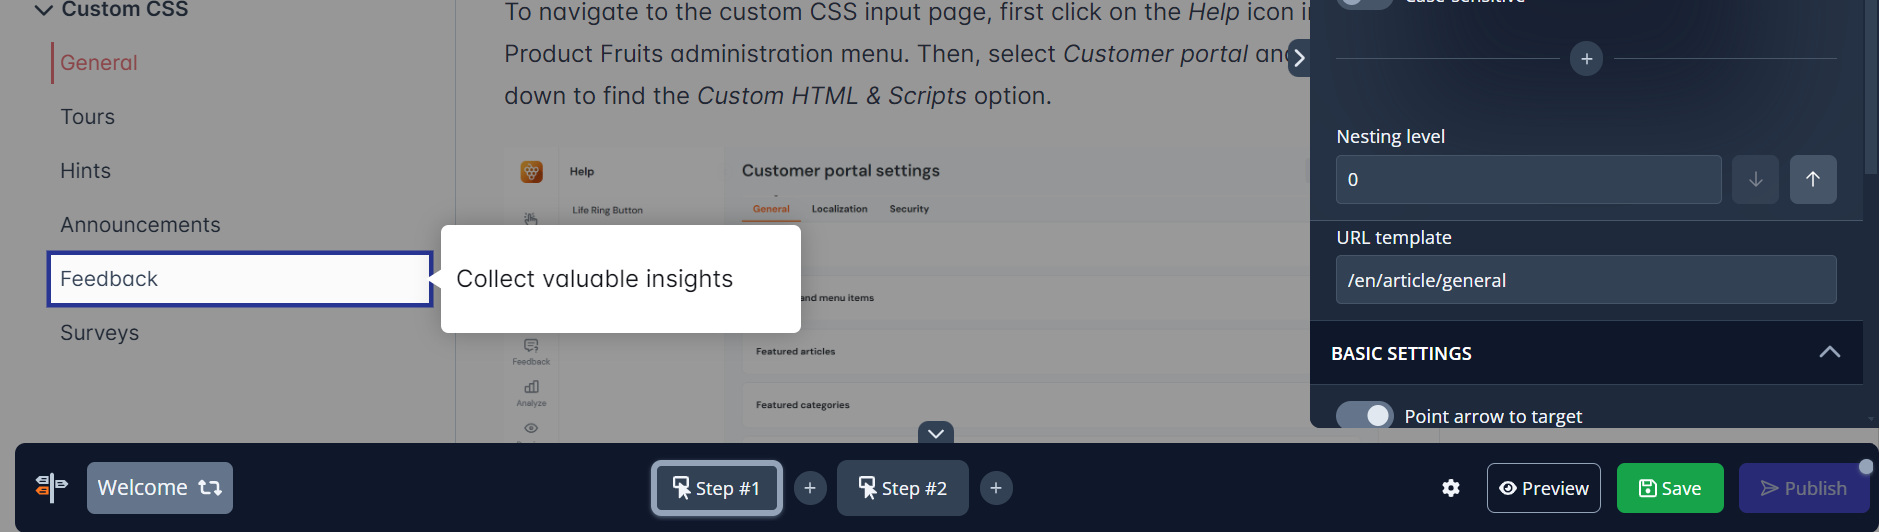Add a step after Step #1
The image size is (1879, 532).
(810, 488)
